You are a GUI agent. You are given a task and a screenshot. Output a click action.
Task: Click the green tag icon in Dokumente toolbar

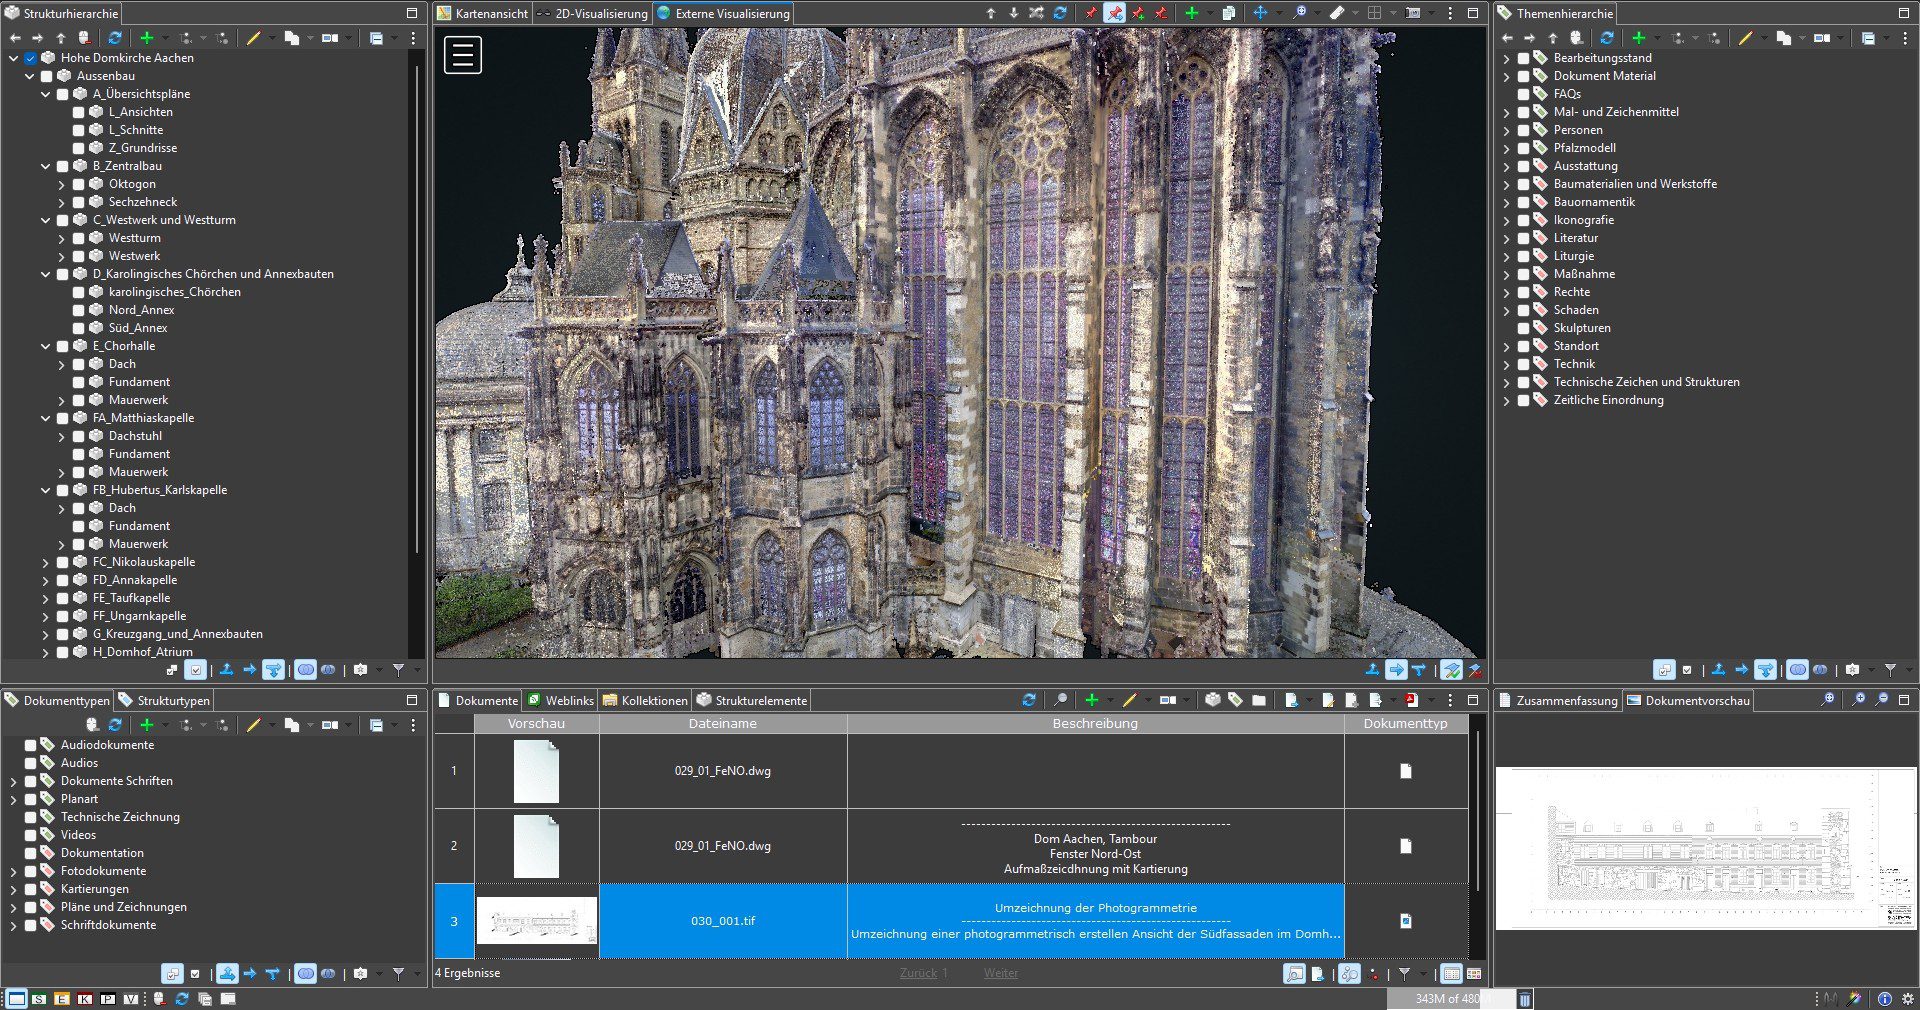coord(1235,700)
